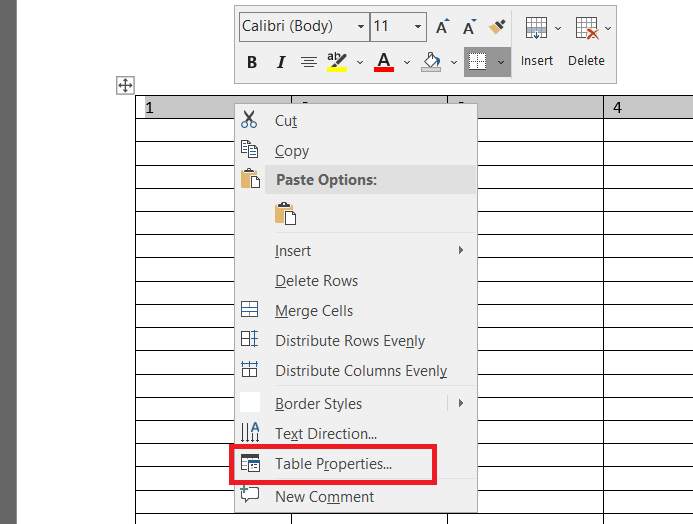
Task: Click the table header cell labeled 4
Action: [x=647, y=108]
